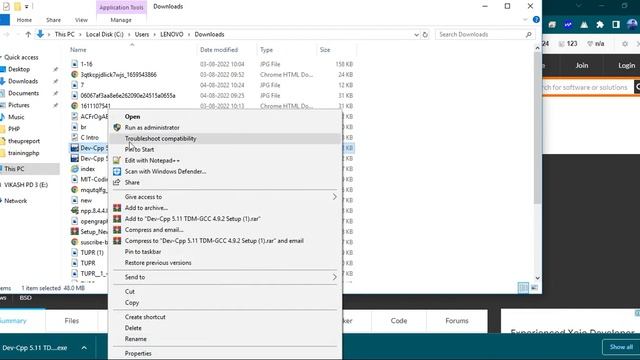Click the Forums tab on the webpage
The height and width of the screenshot is (360, 640).
point(457,321)
